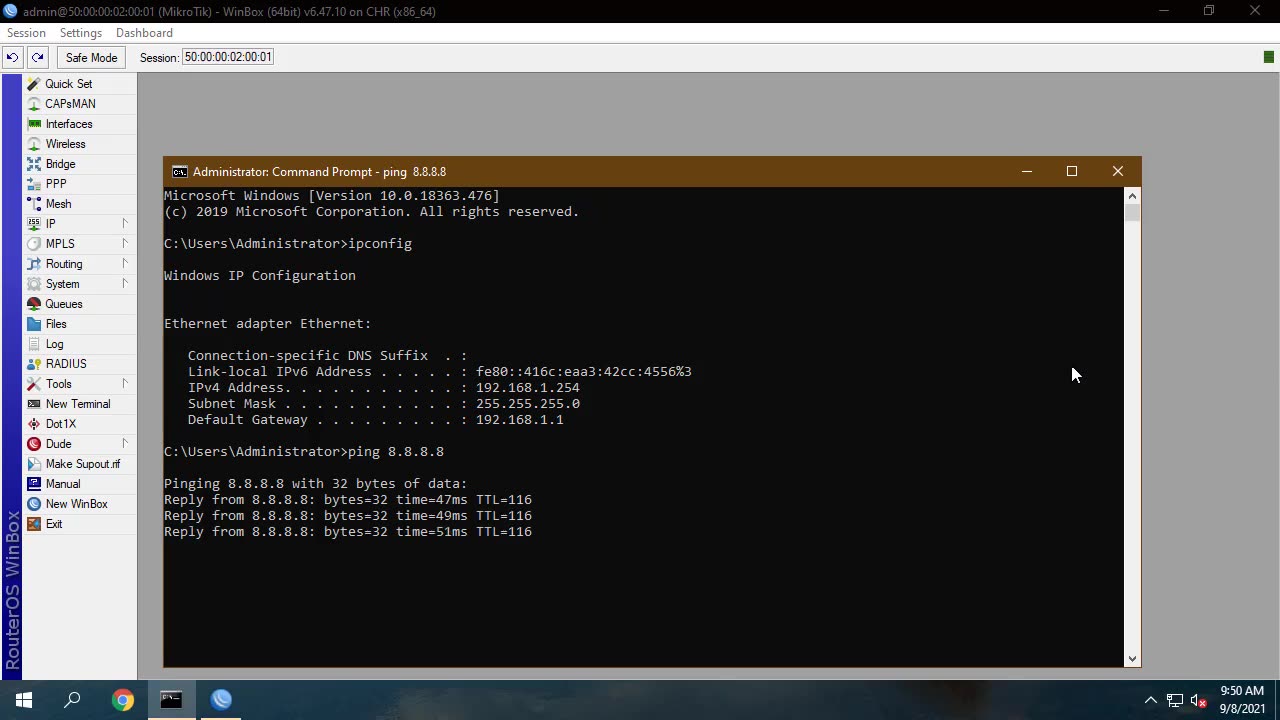The height and width of the screenshot is (720, 1280).
Task: Click the 'ping 8.8.8.8' command line
Action: [304, 452]
